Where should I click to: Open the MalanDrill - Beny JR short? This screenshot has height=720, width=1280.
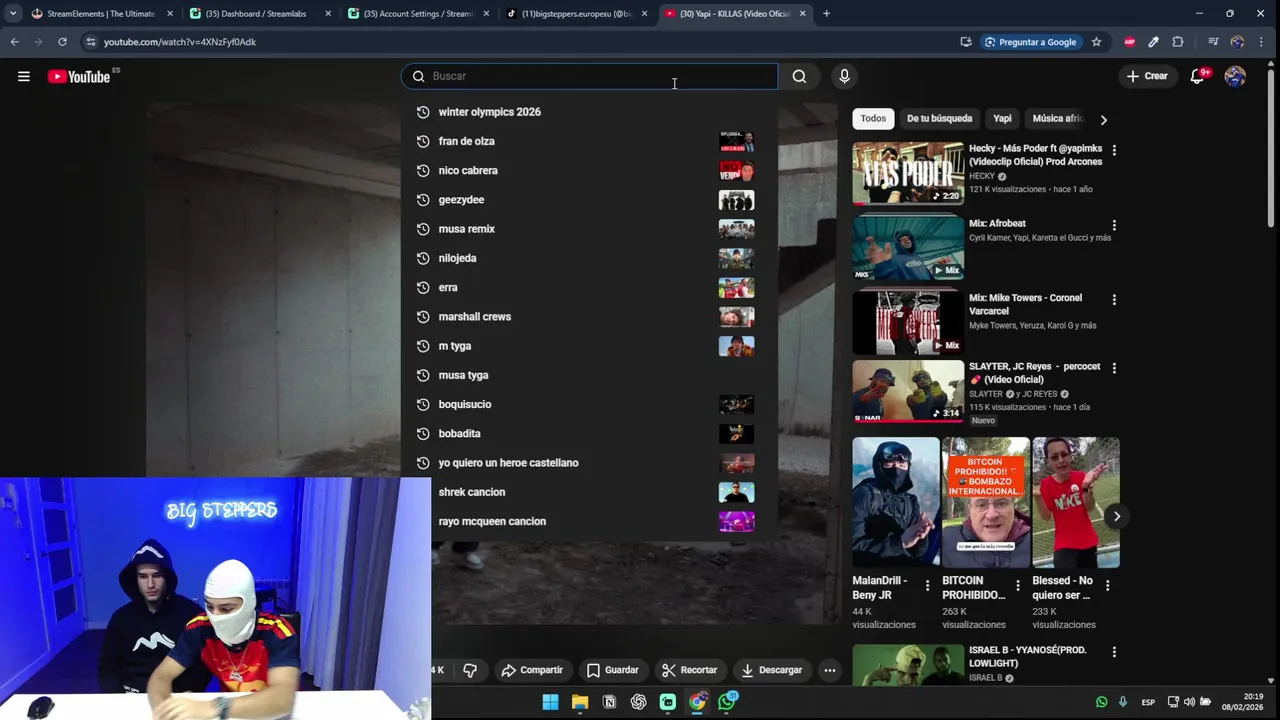[896, 502]
